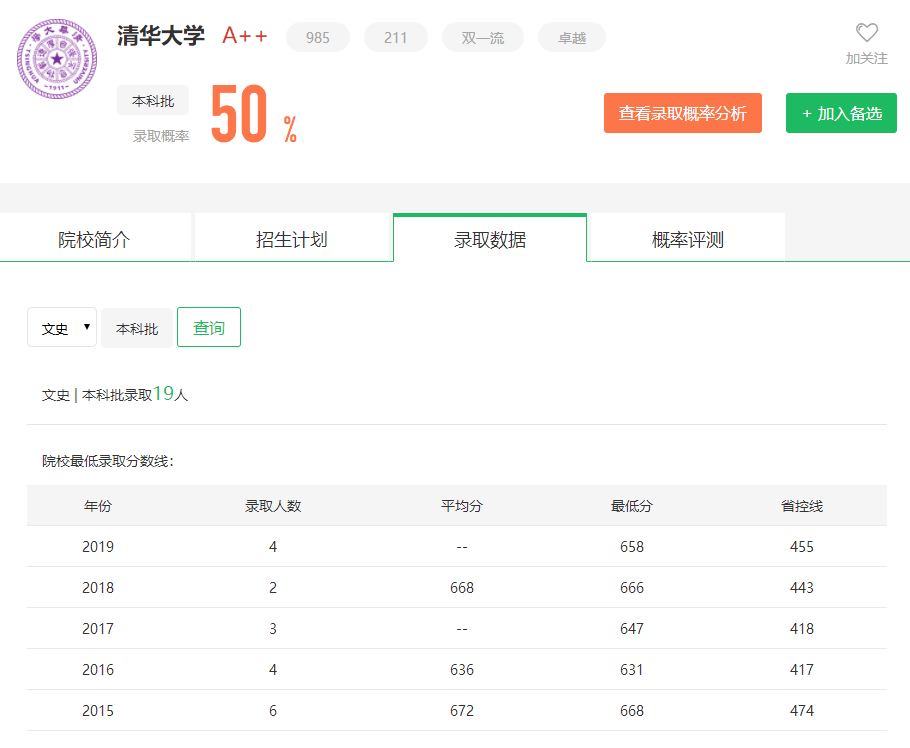Click average score 668 in 2018 row
This screenshot has height=748, width=910.
click(x=462, y=588)
